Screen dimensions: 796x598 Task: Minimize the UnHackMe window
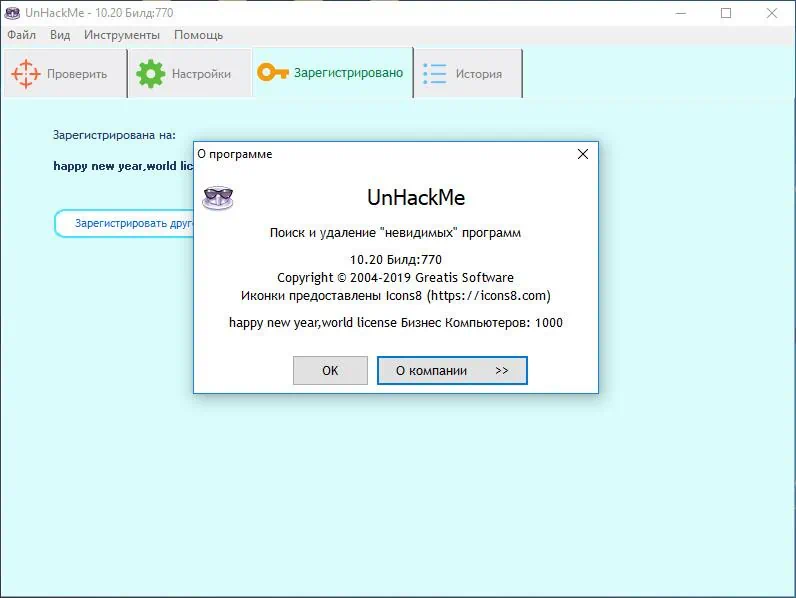(x=681, y=13)
